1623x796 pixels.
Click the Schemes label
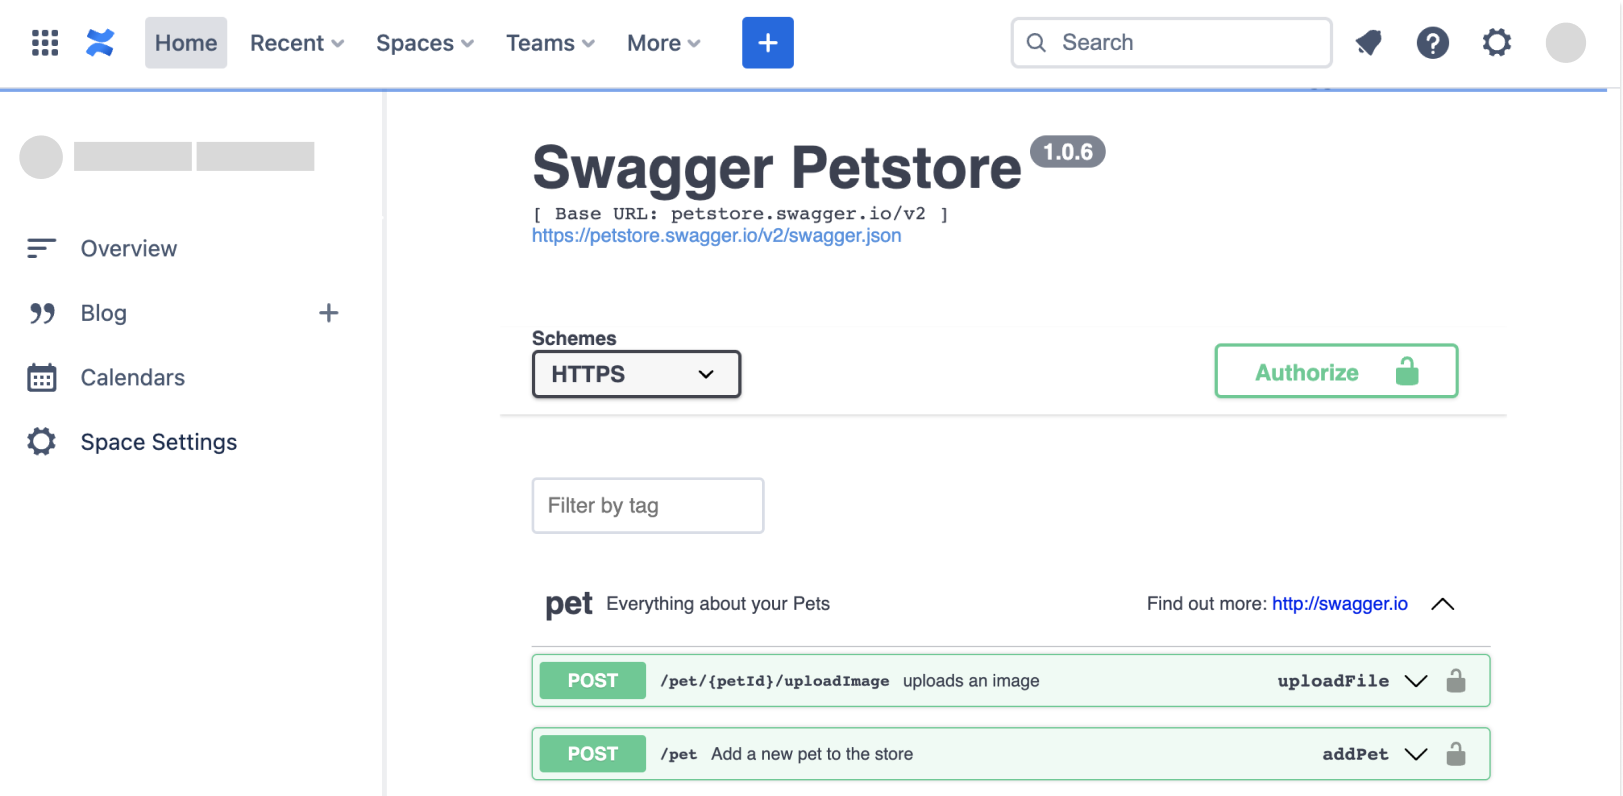[x=574, y=338]
